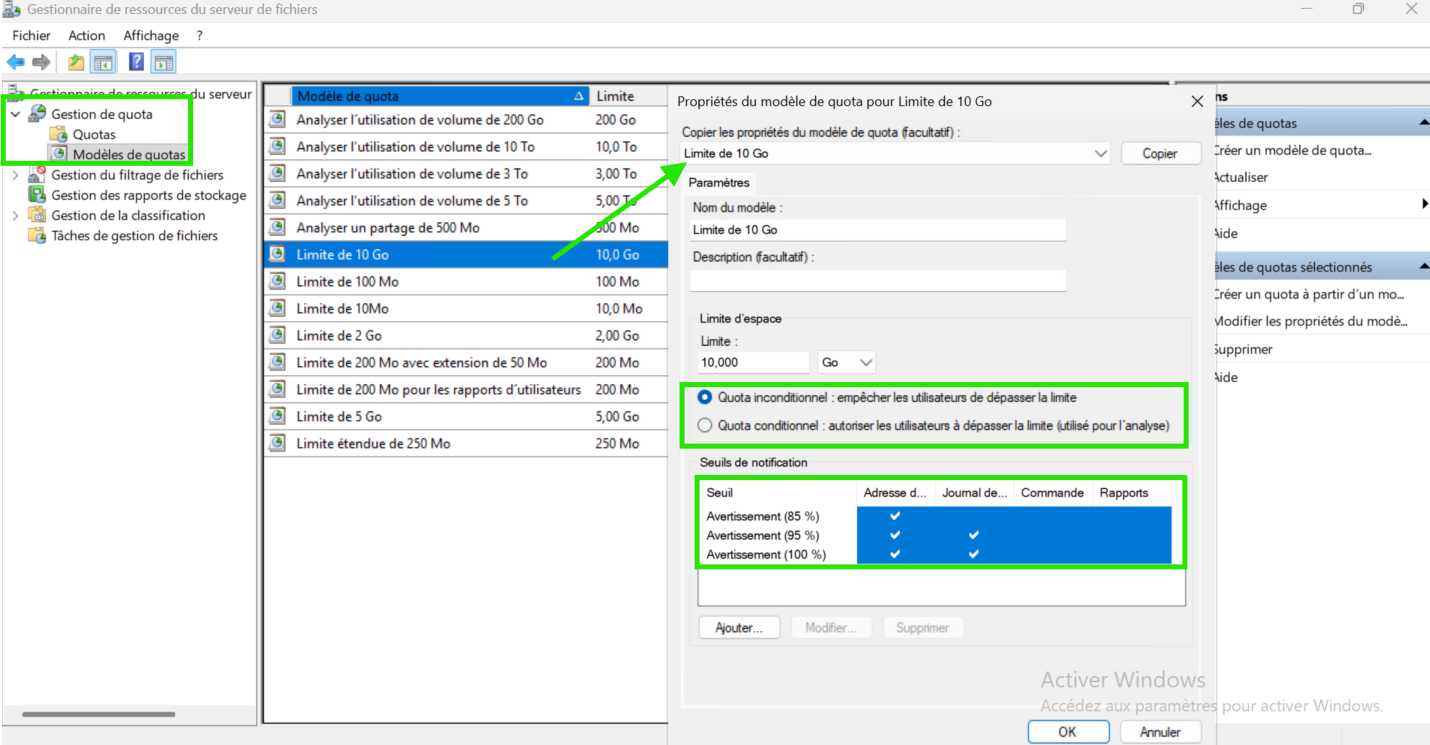This screenshot has width=1430, height=745.
Task: Click the Ajouter... button
Action: pyautogui.click(x=739, y=628)
